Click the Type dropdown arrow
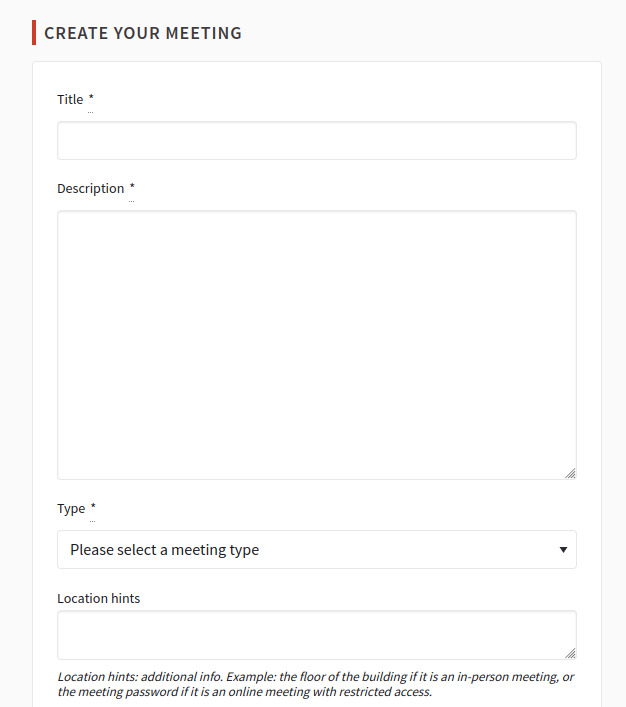 (563, 550)
